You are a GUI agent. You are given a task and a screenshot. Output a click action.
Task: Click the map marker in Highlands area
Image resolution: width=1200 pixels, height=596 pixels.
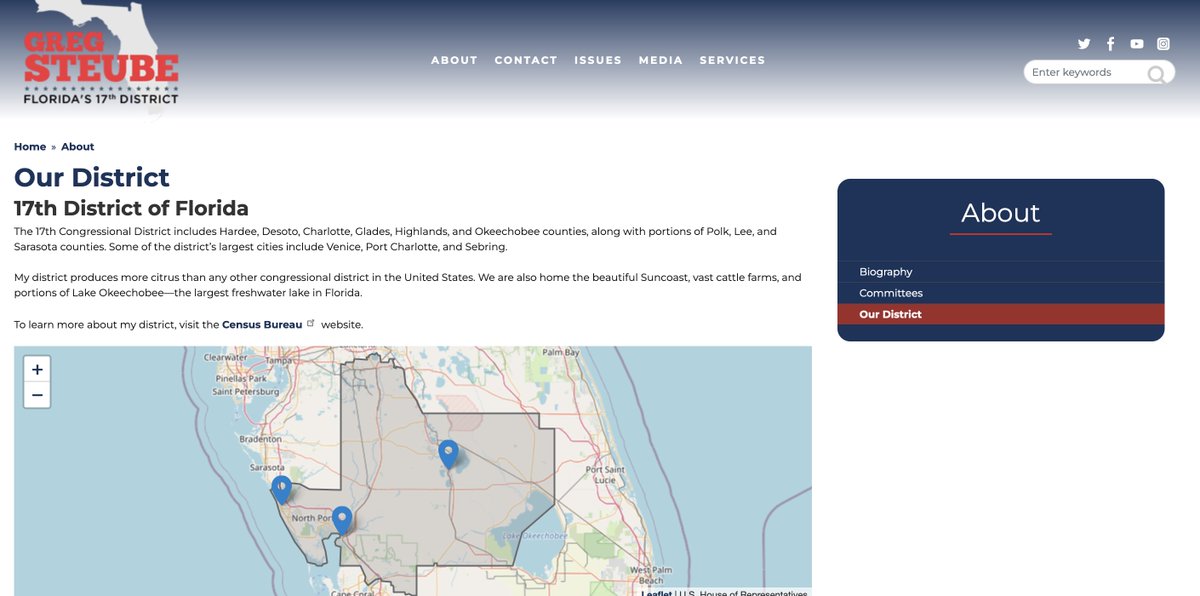coord(449,455)
